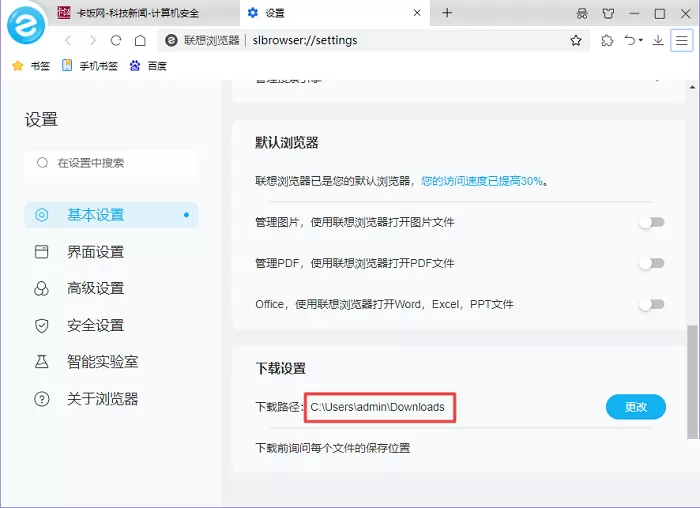Close the 设置 tab

click(x=417, y=13)
